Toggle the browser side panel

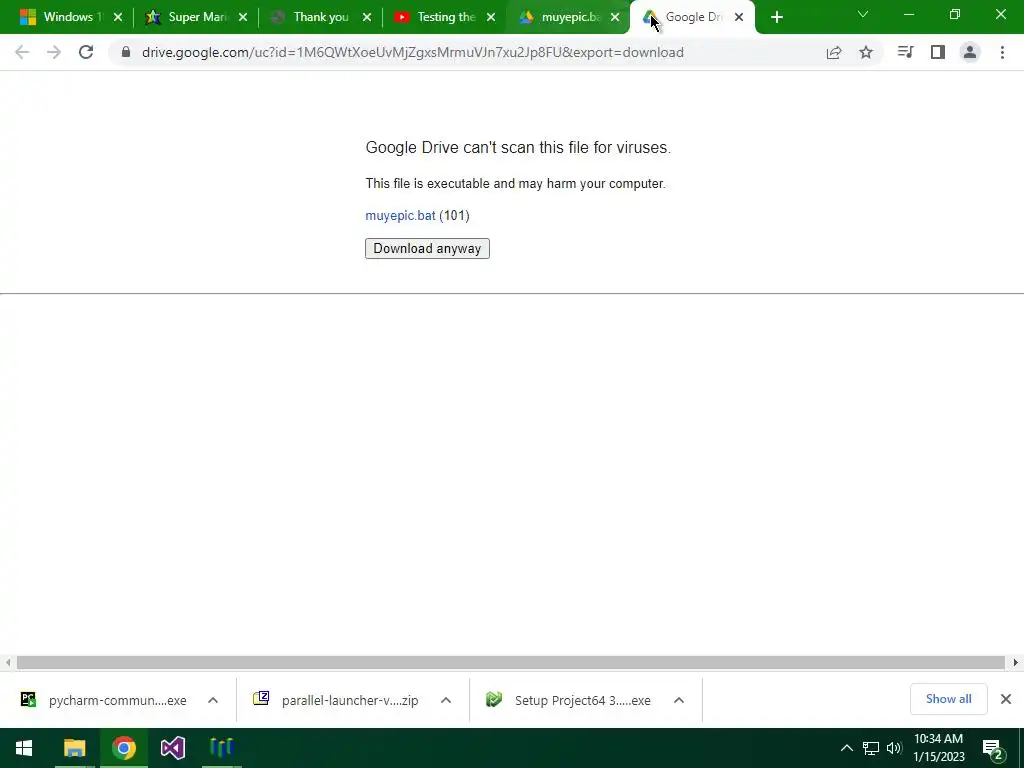pyautogui.click(x=938, y=52)
